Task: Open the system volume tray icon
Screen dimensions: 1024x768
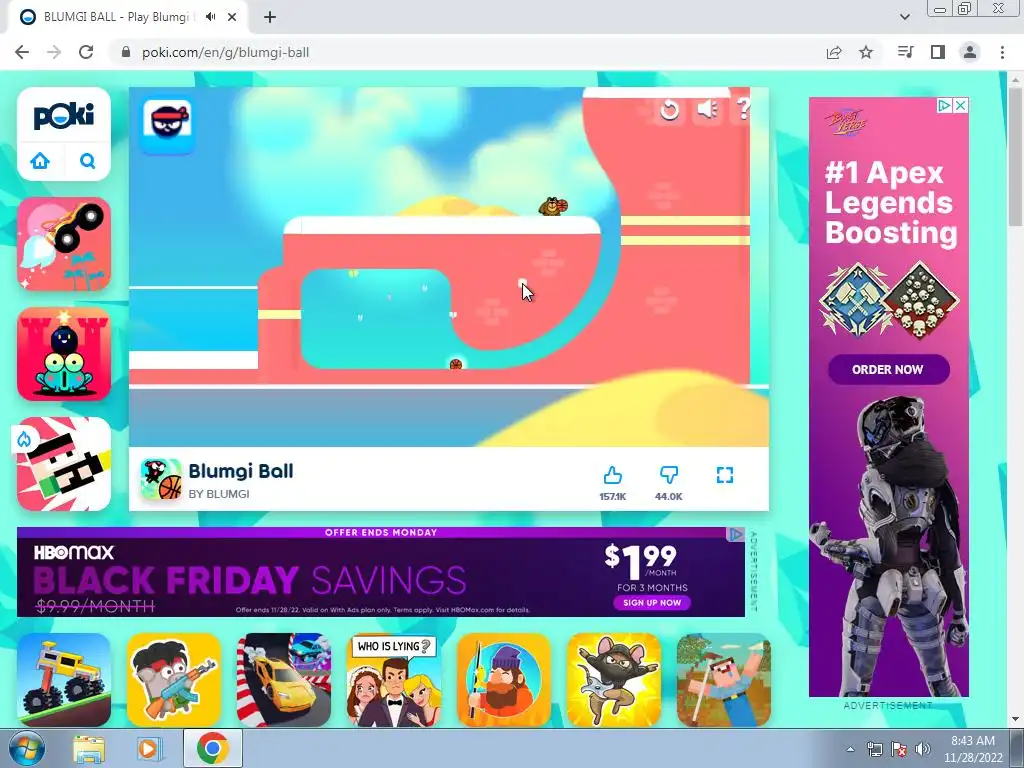Action: coord(922,750)
